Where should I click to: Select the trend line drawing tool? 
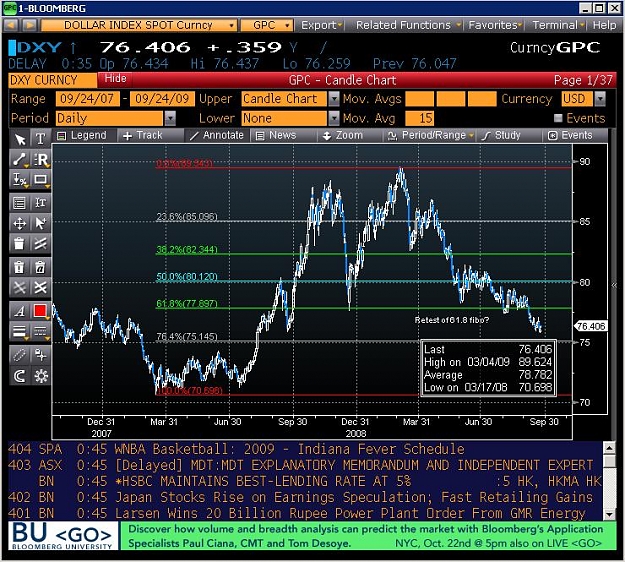click(x=19, y=159)
